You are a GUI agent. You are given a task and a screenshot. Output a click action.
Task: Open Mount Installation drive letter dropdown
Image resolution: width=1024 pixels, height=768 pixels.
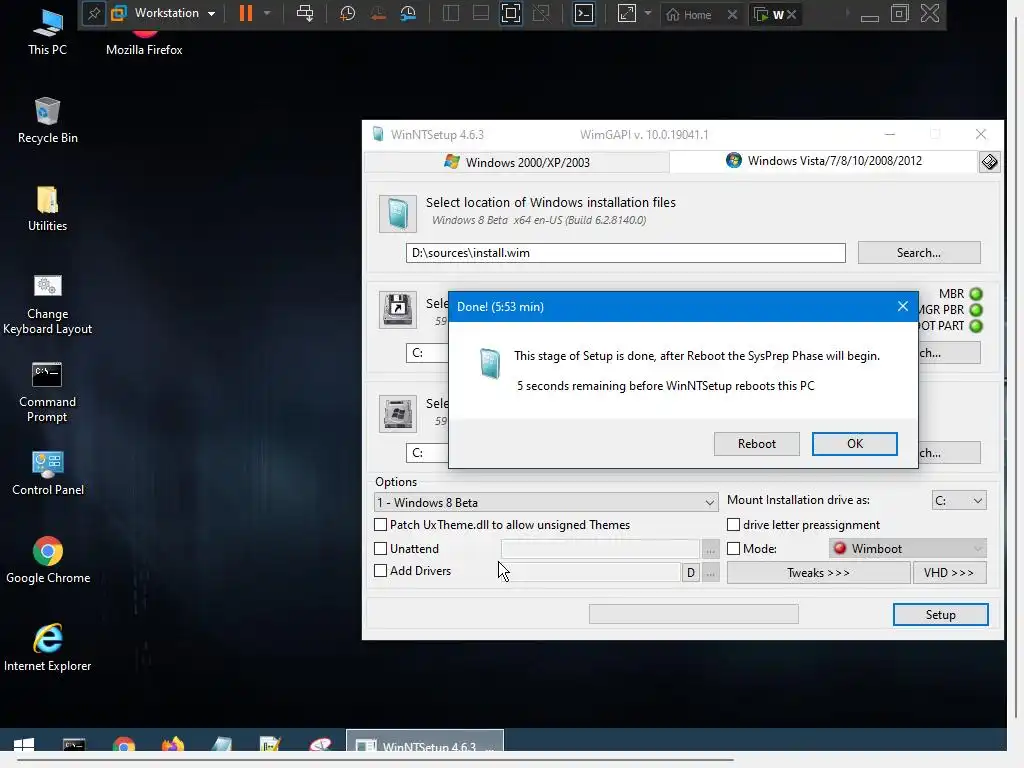point(959,501)
